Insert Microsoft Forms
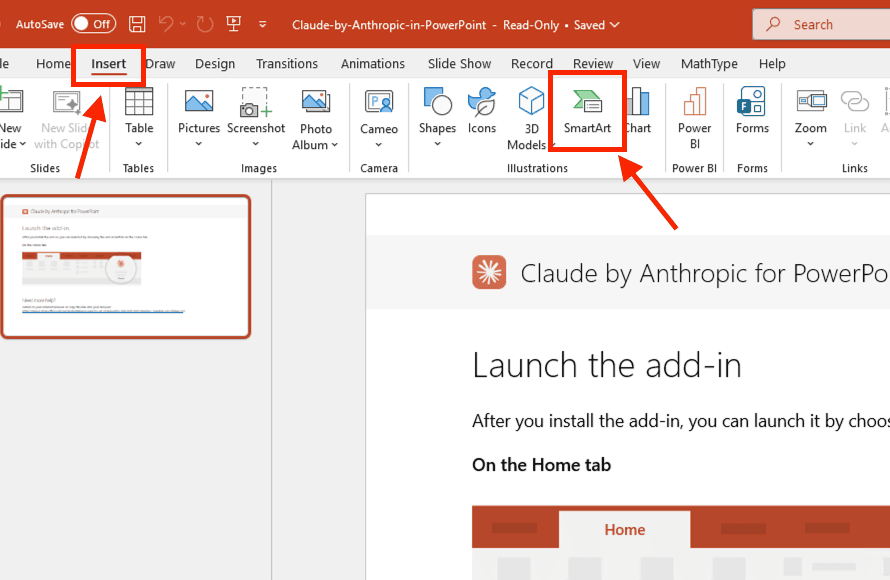The width and height of the screenshot is (890, 580). click(x=752, y=111)
